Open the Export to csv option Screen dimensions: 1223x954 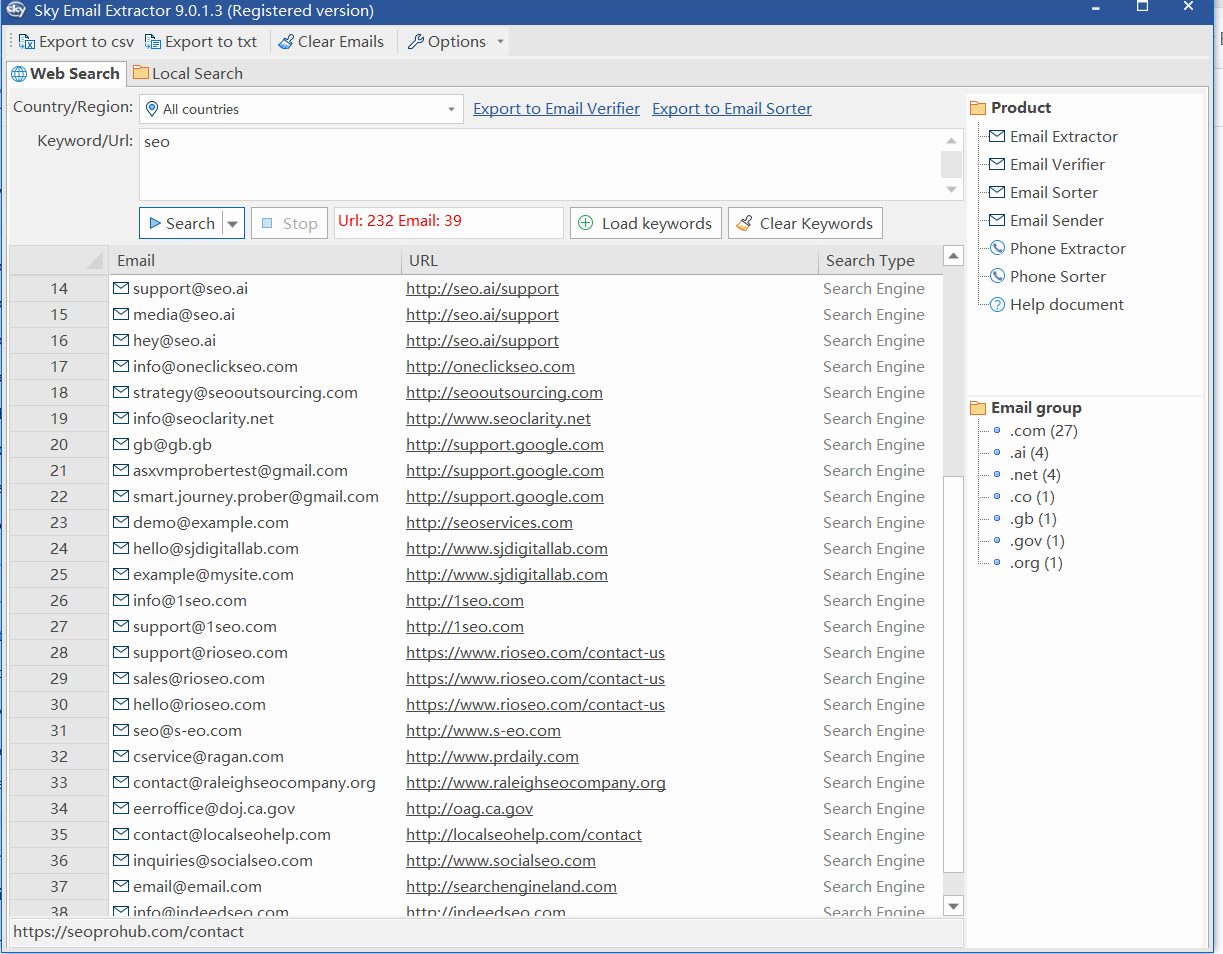[x=75, y=41]
